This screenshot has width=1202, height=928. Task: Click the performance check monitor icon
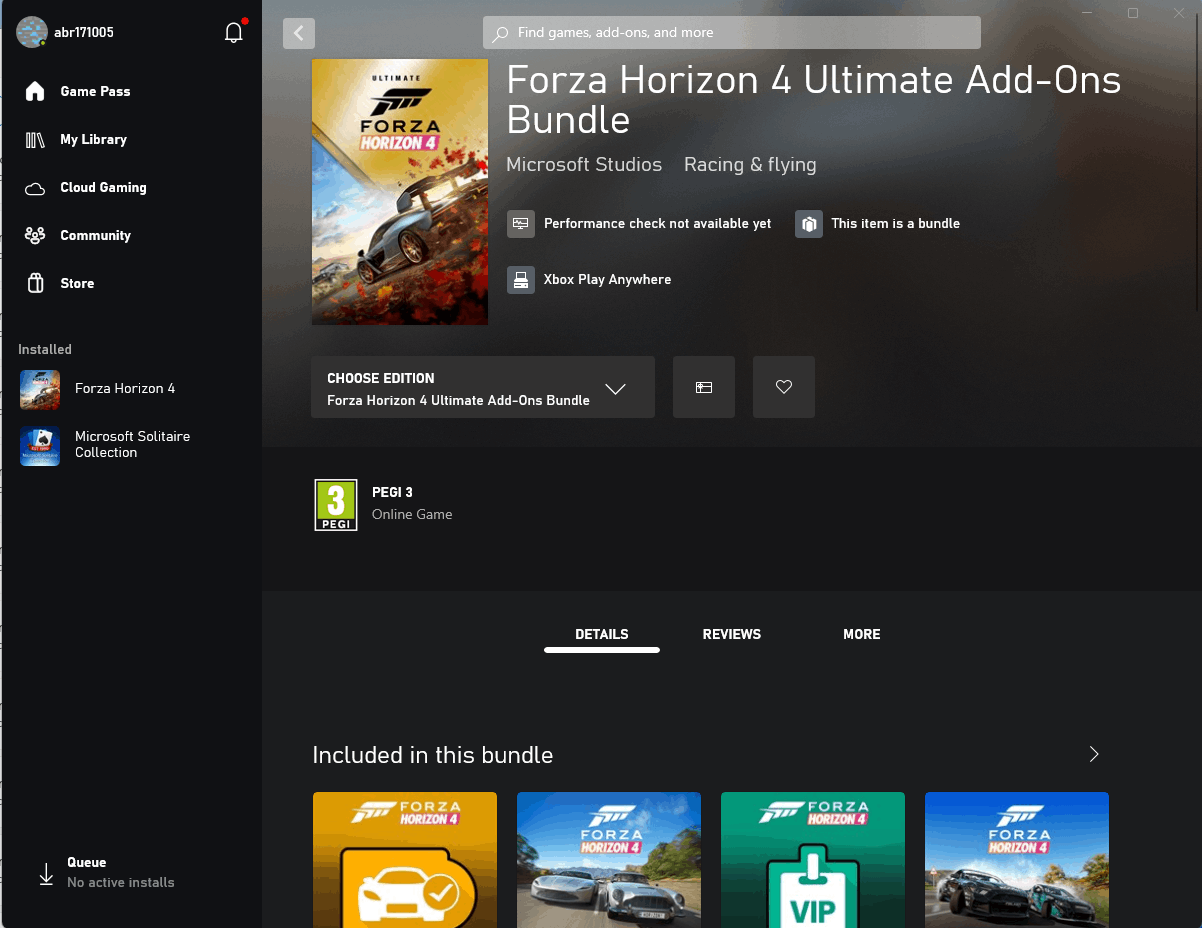click(x=520, y=224)
